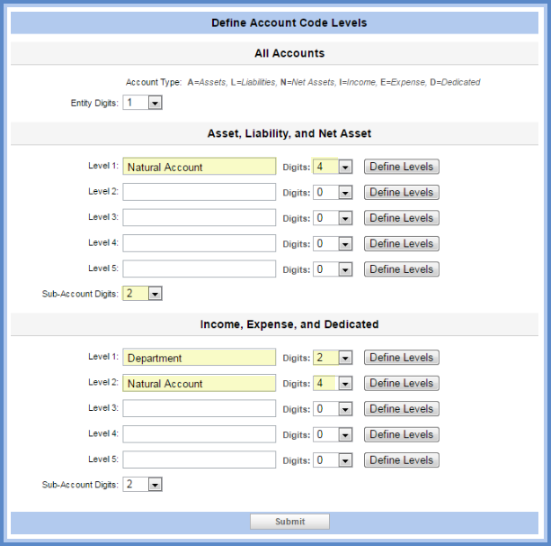Click Define Levels for Department level
551x546 pixels.
[402, 357]
